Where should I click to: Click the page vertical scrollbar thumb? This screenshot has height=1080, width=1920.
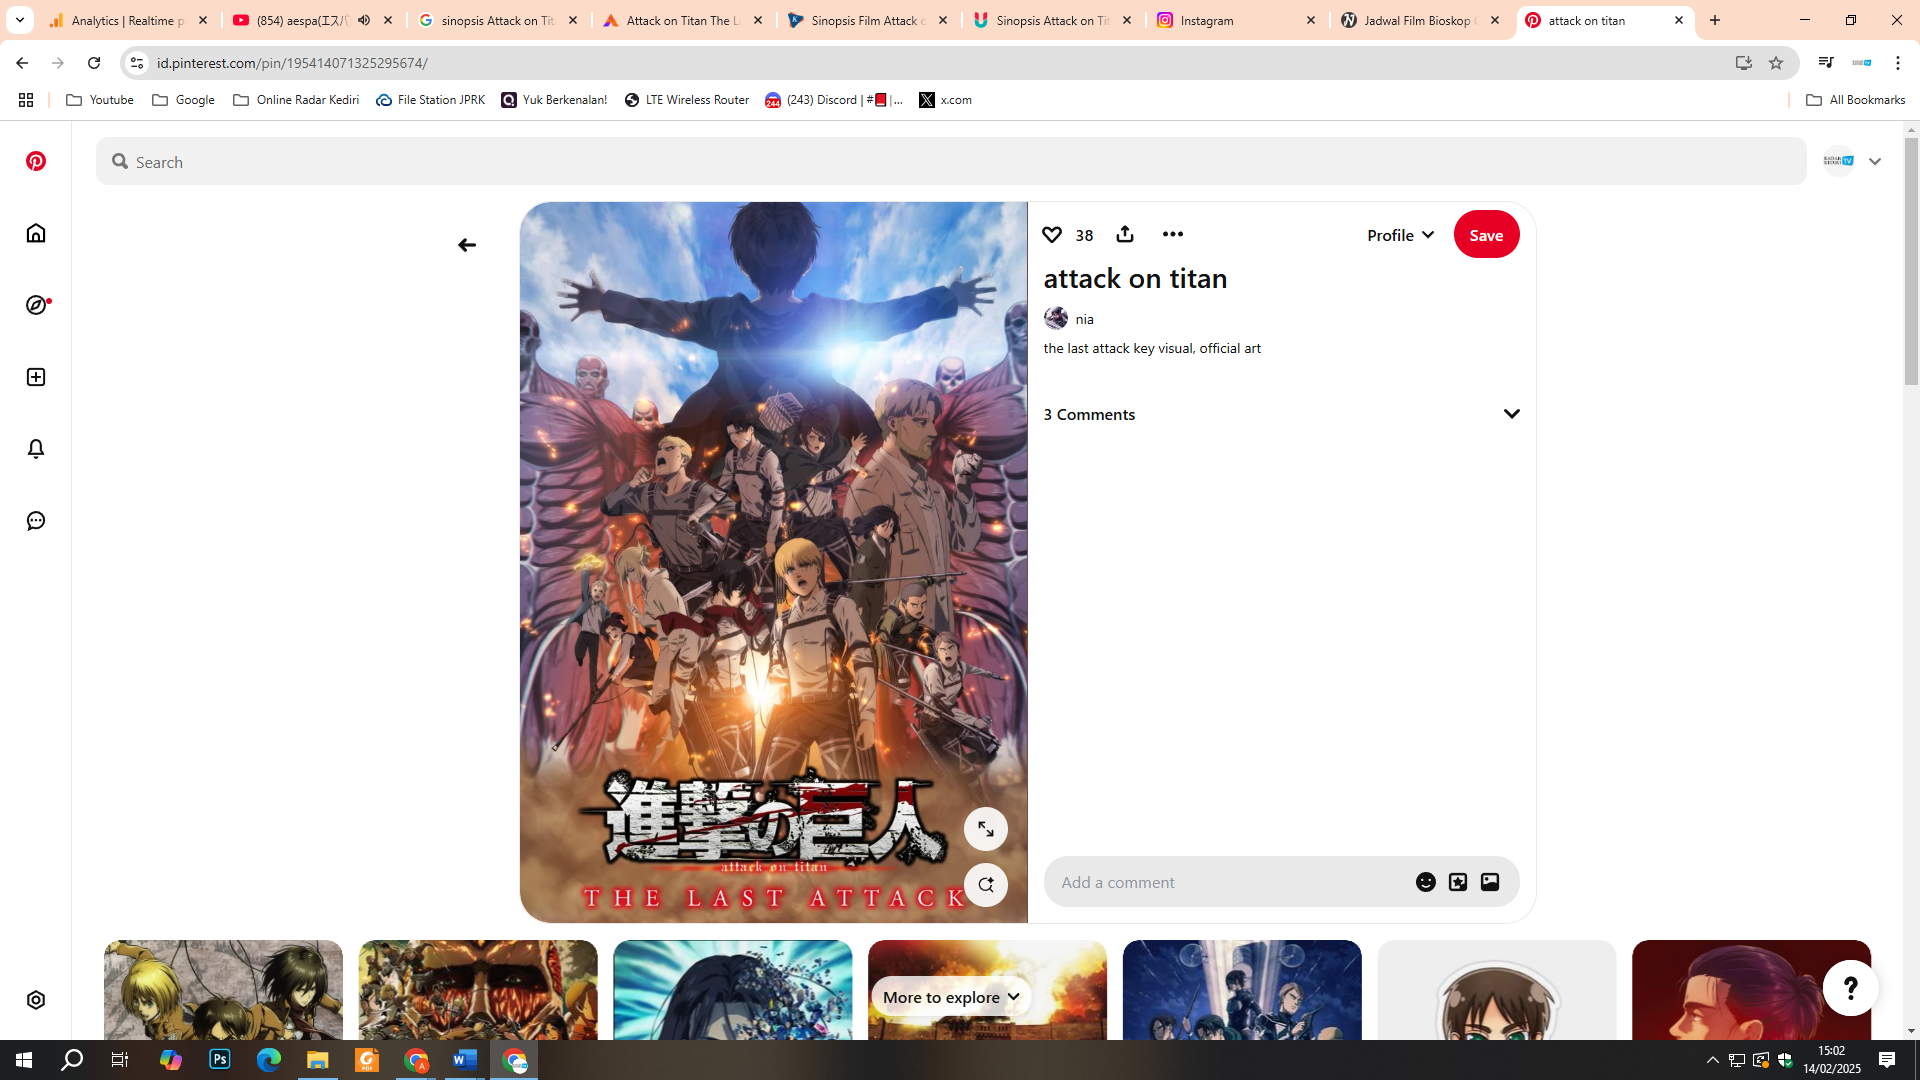pos(1911,262)
